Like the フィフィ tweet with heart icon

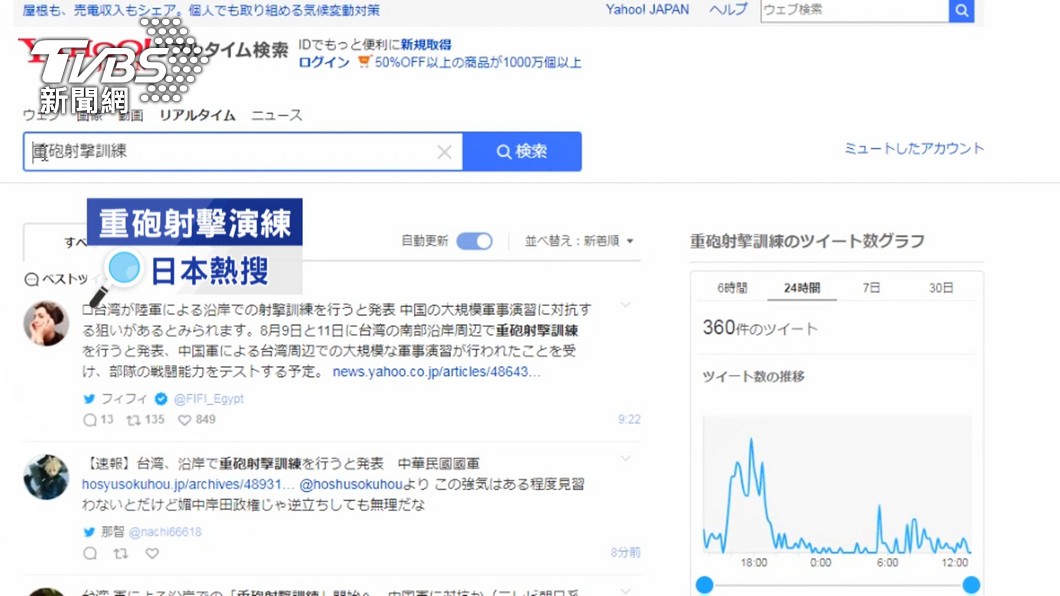[185, 420]
